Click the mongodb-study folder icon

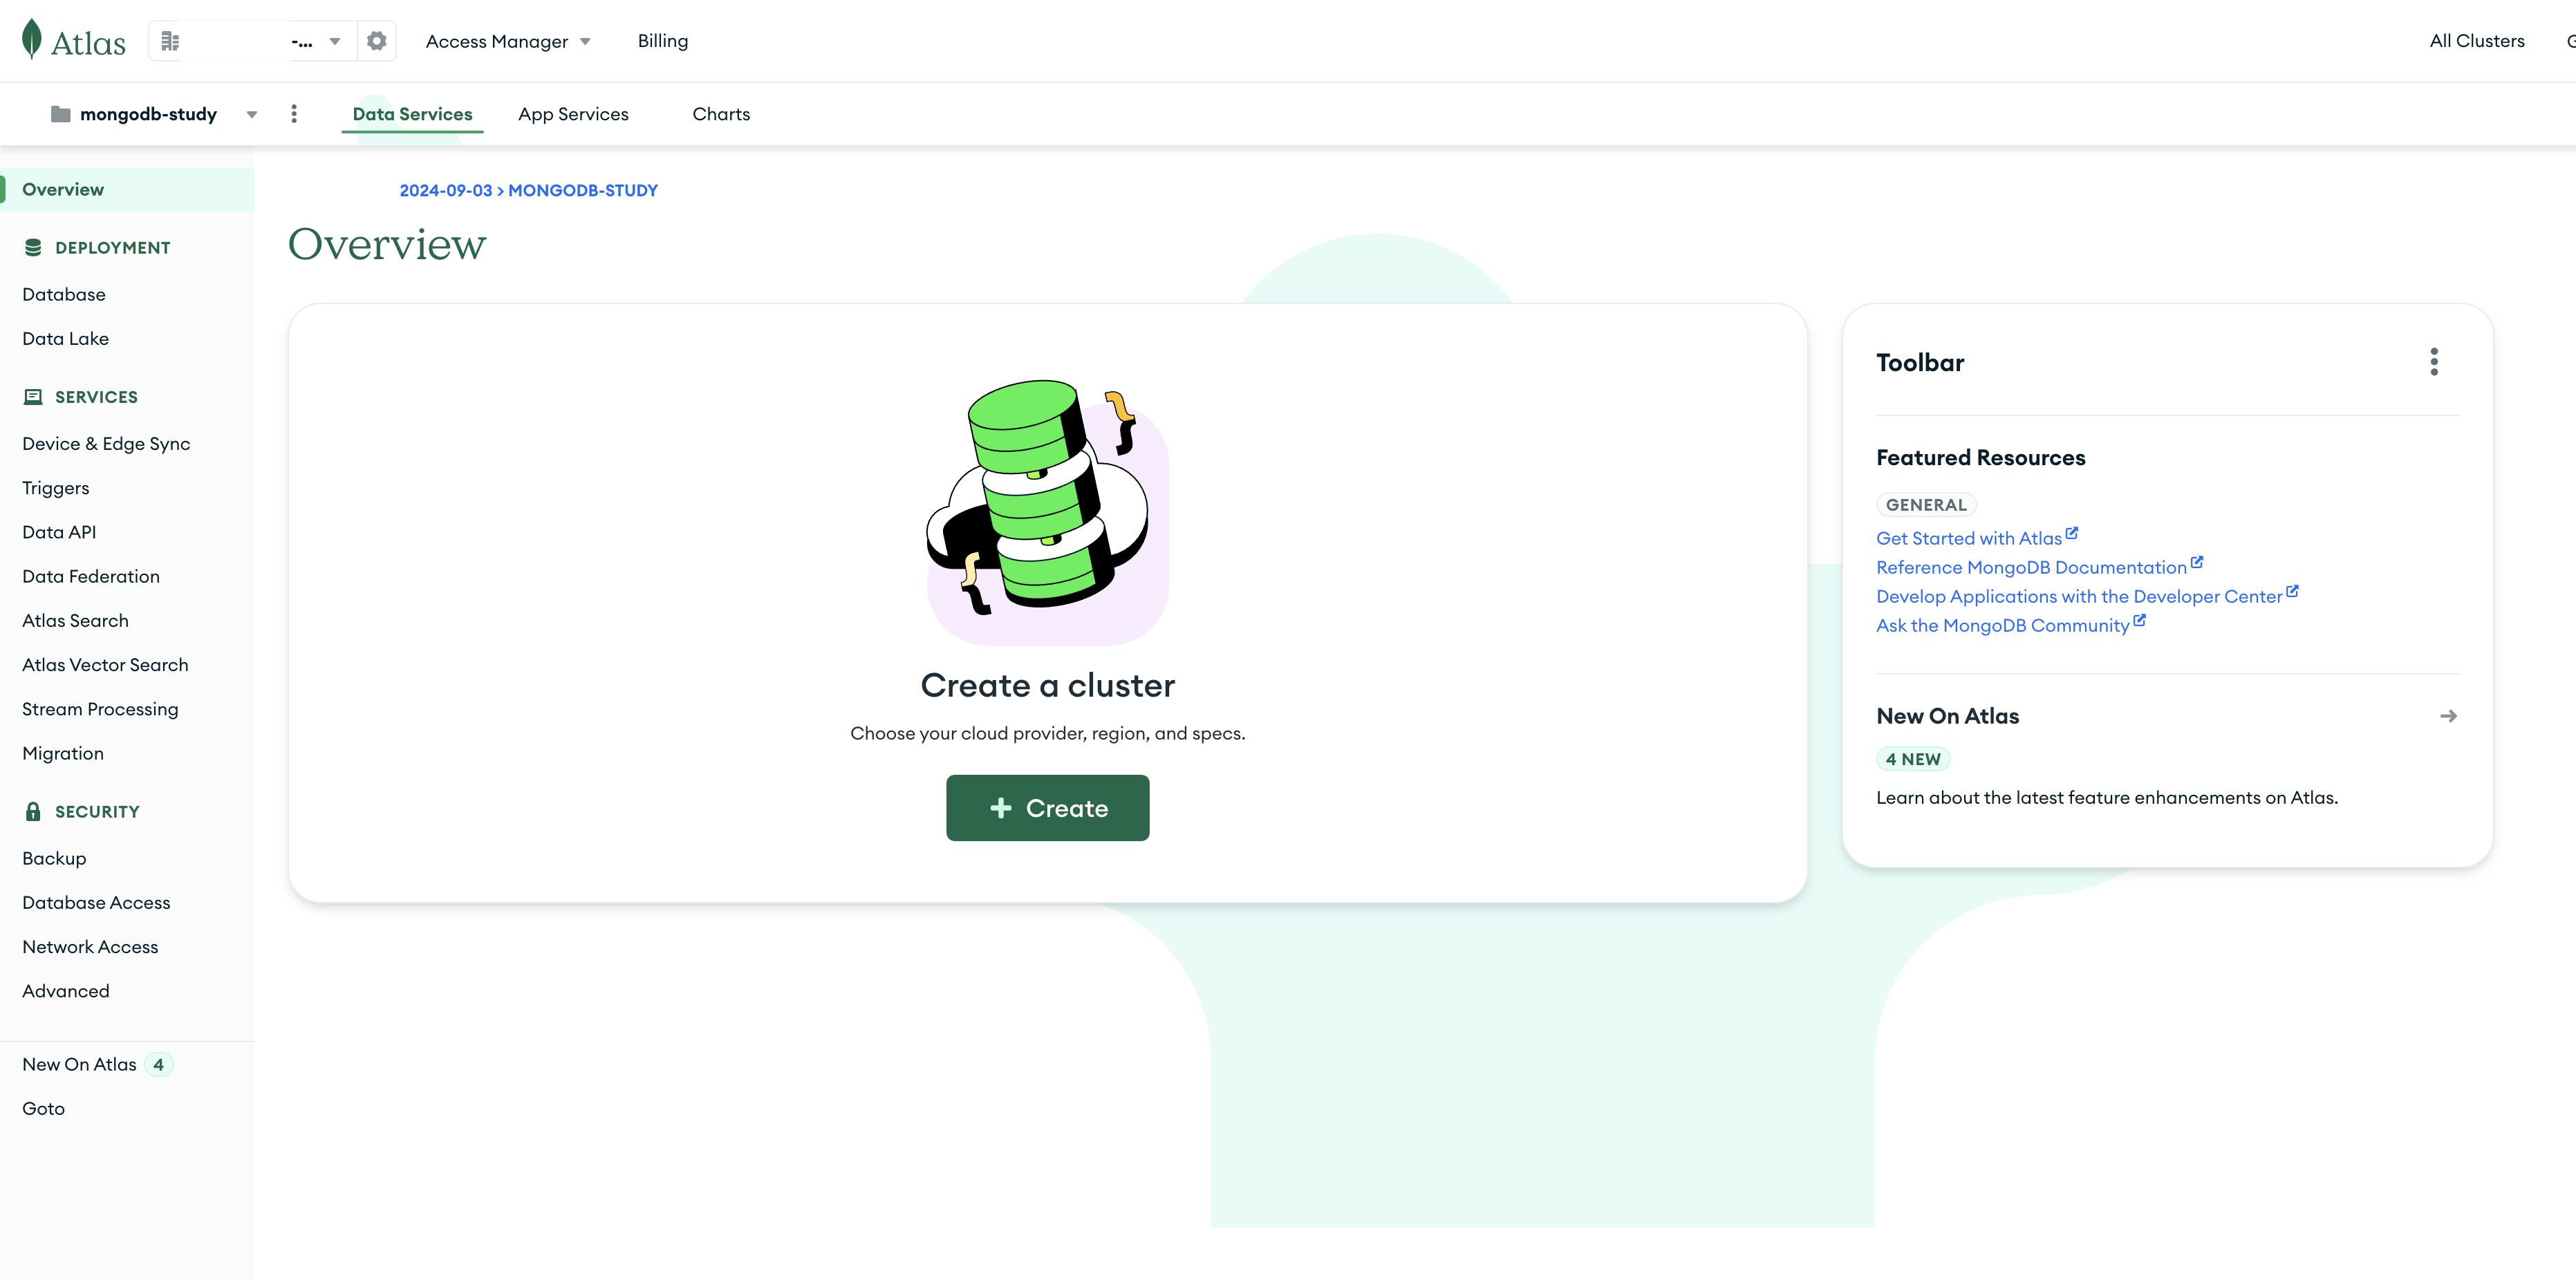coord(61,114)
